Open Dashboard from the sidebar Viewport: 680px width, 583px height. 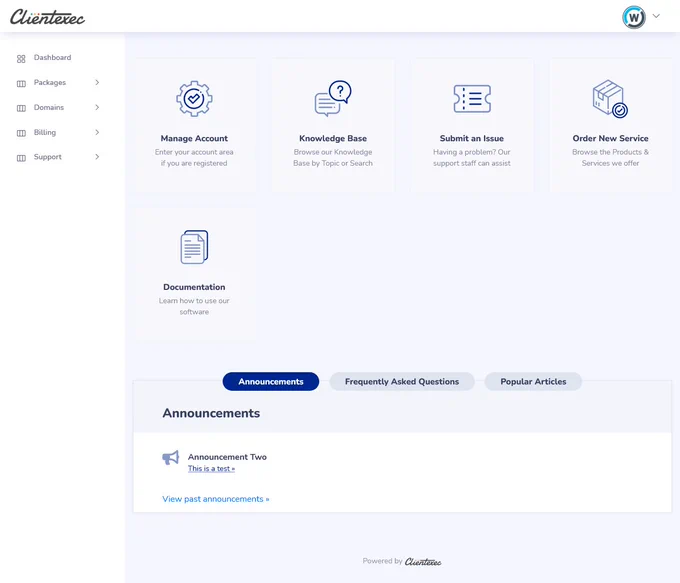click(x=52, y=57)
